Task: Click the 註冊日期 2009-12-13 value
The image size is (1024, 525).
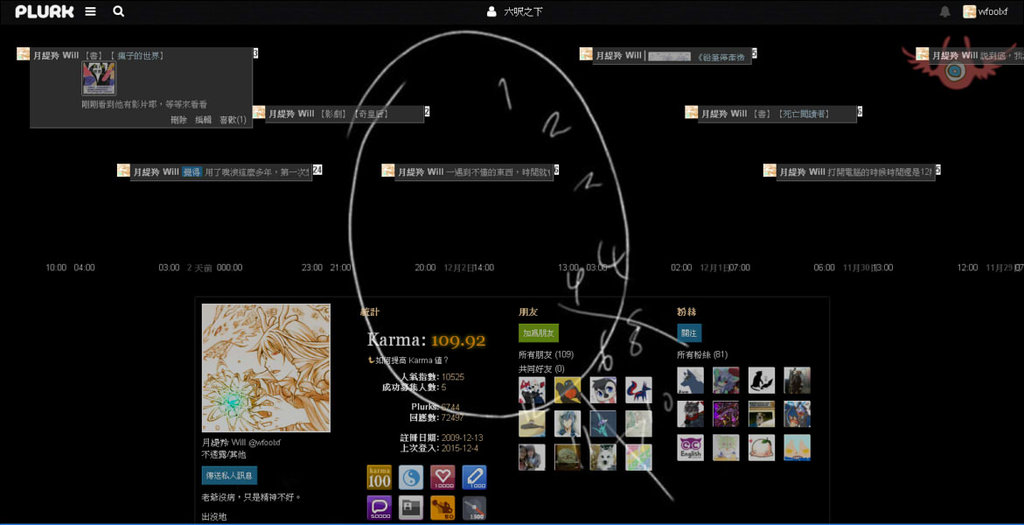Action: [x=462, y=437]
